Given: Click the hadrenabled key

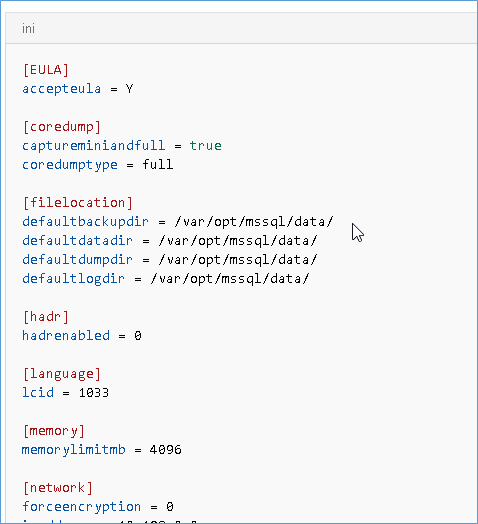Looking at the screenshot, I should (66, 336).
